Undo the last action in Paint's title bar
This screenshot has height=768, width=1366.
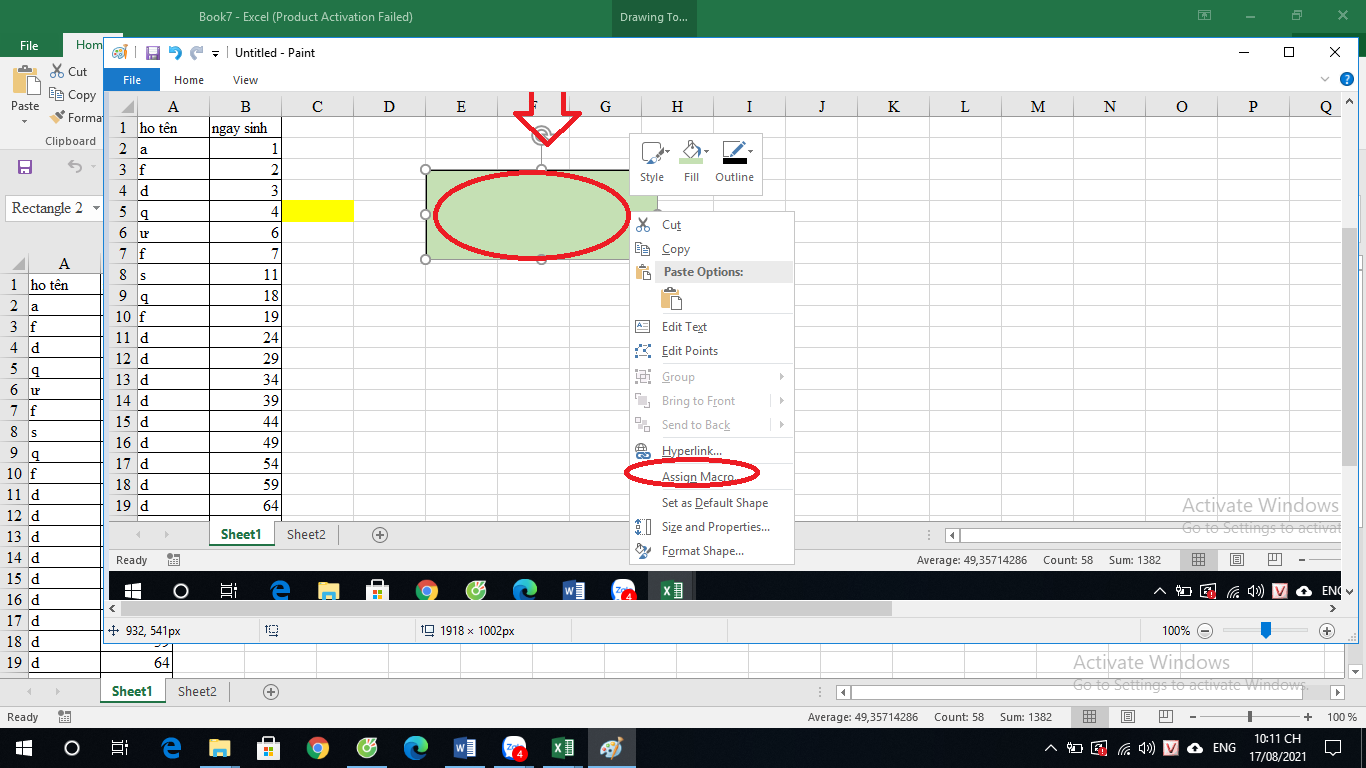[x=175, y=53]
